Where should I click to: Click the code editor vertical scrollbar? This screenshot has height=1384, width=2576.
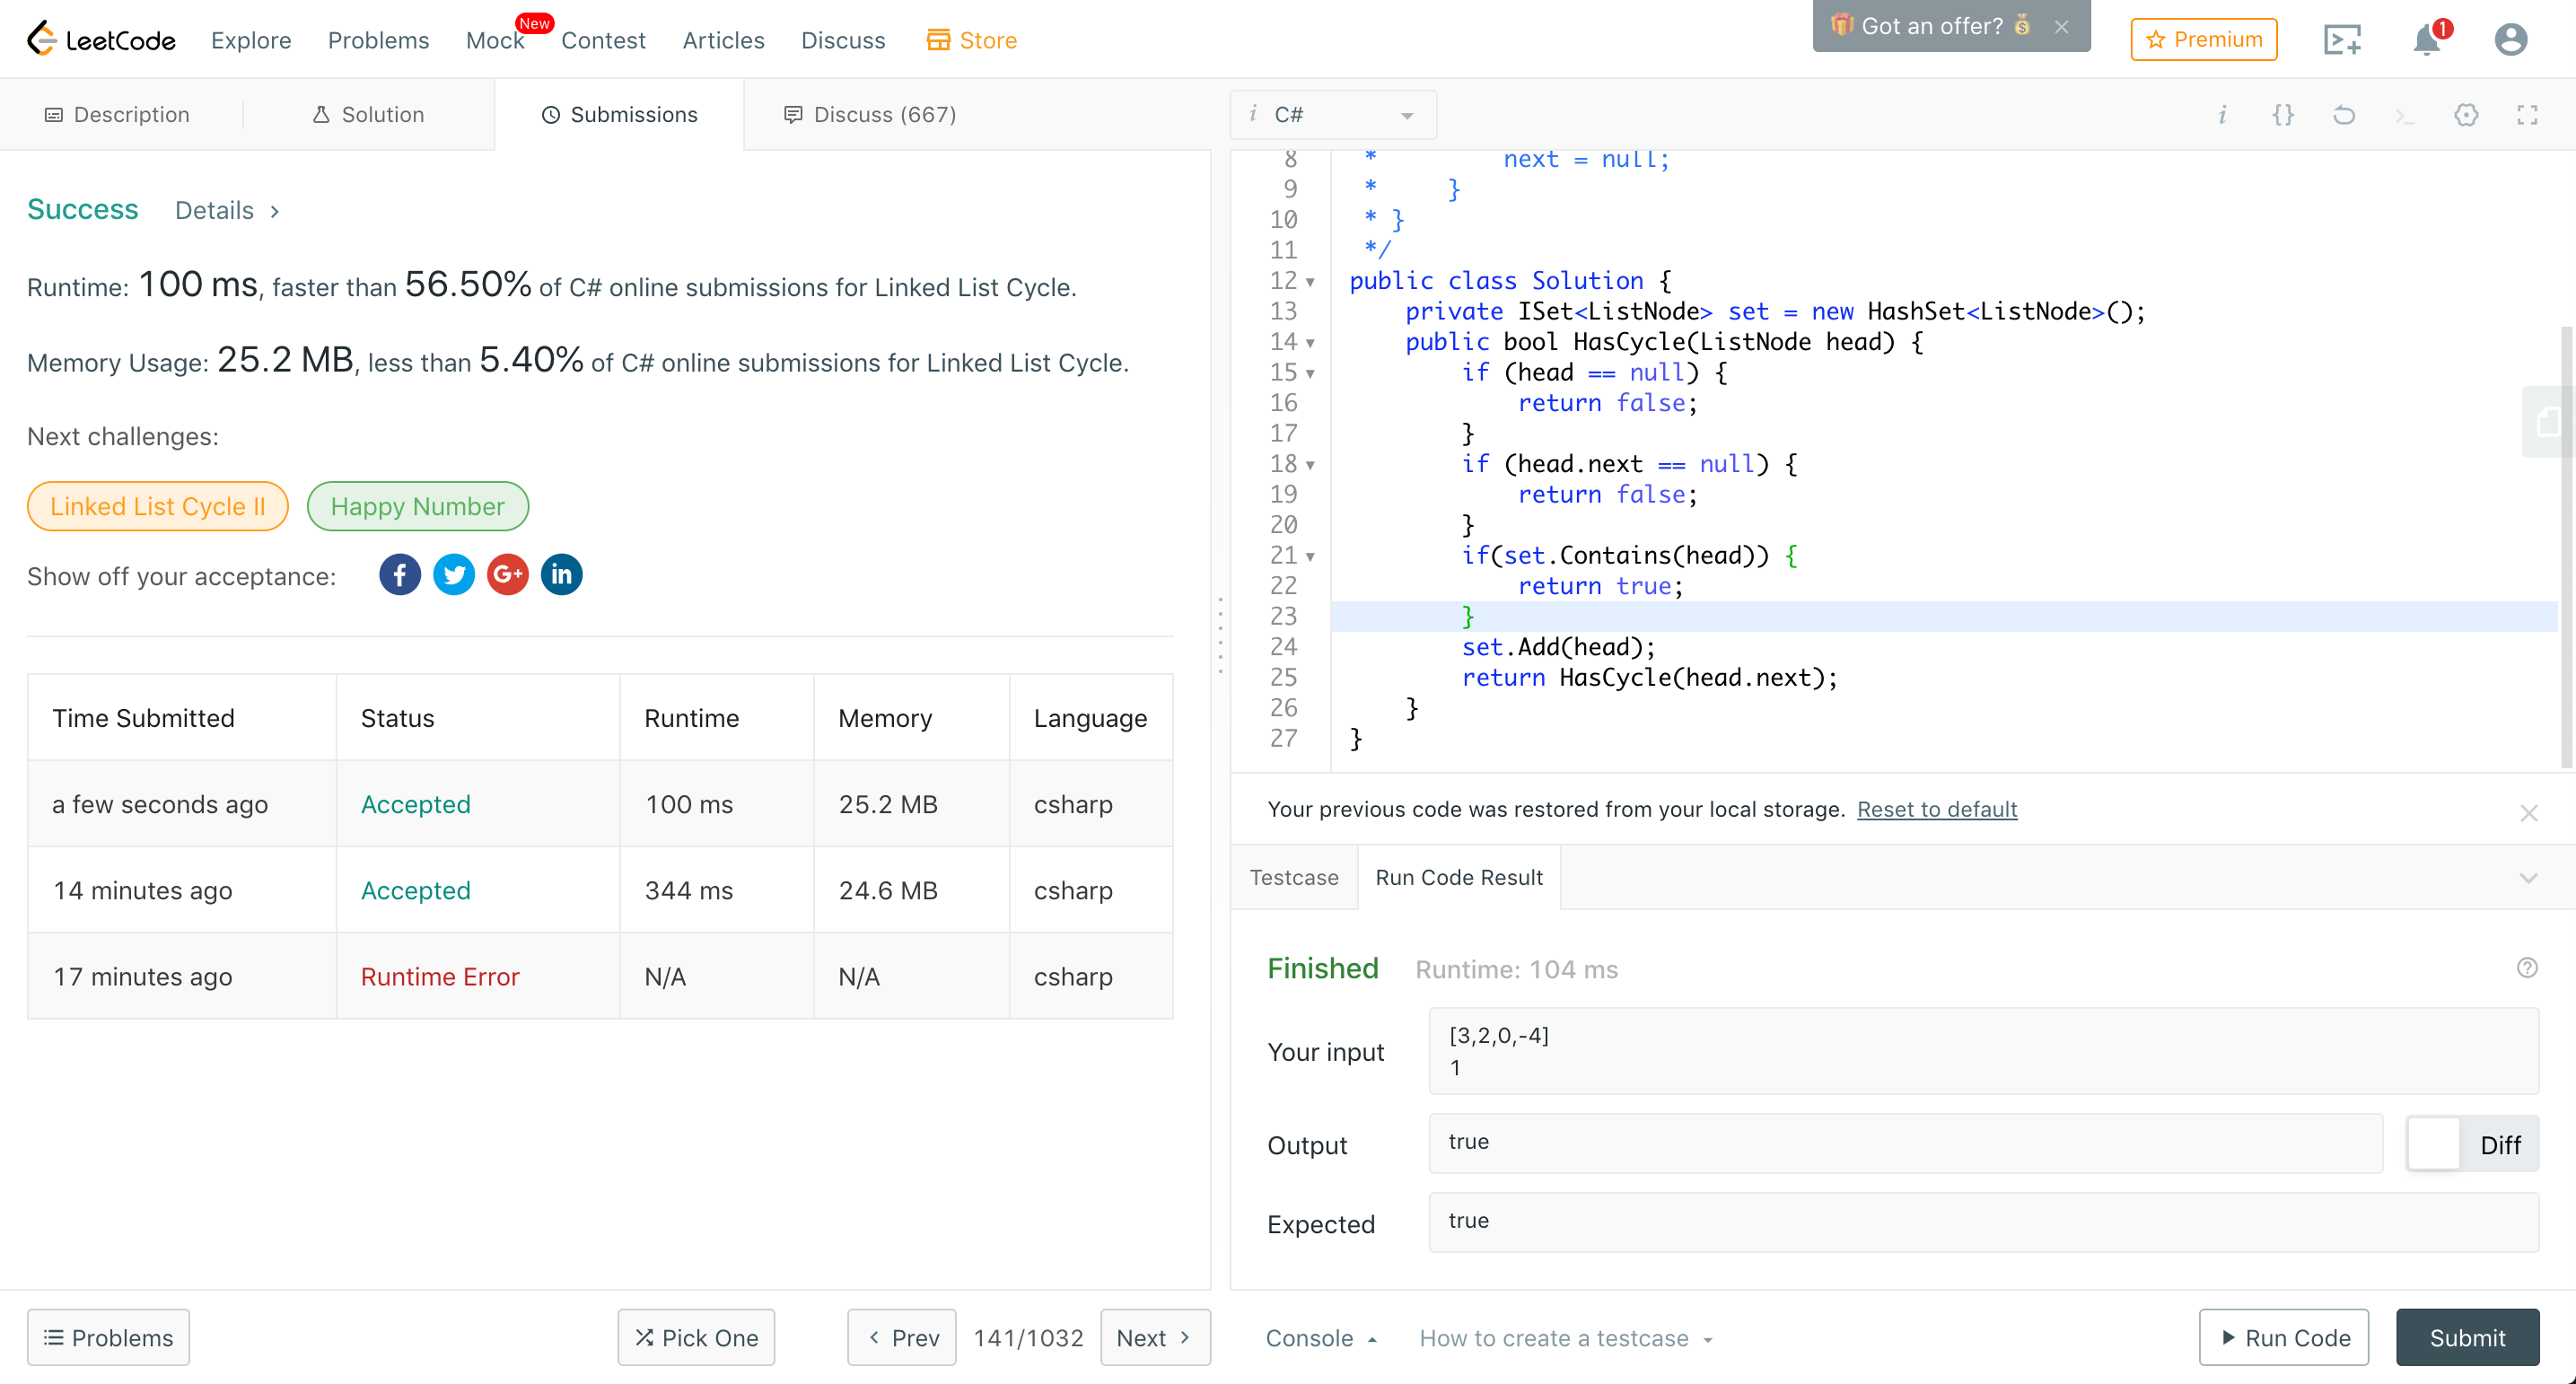tap(2566, 546)
